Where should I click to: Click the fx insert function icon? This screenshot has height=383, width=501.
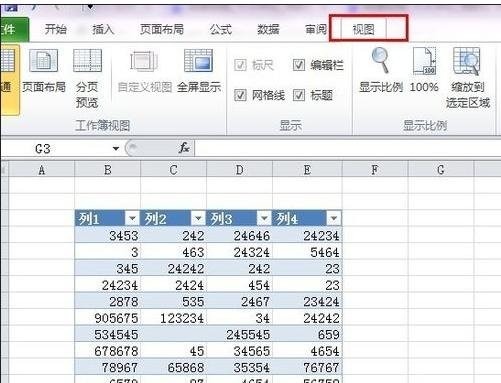[x=184, y=148]
